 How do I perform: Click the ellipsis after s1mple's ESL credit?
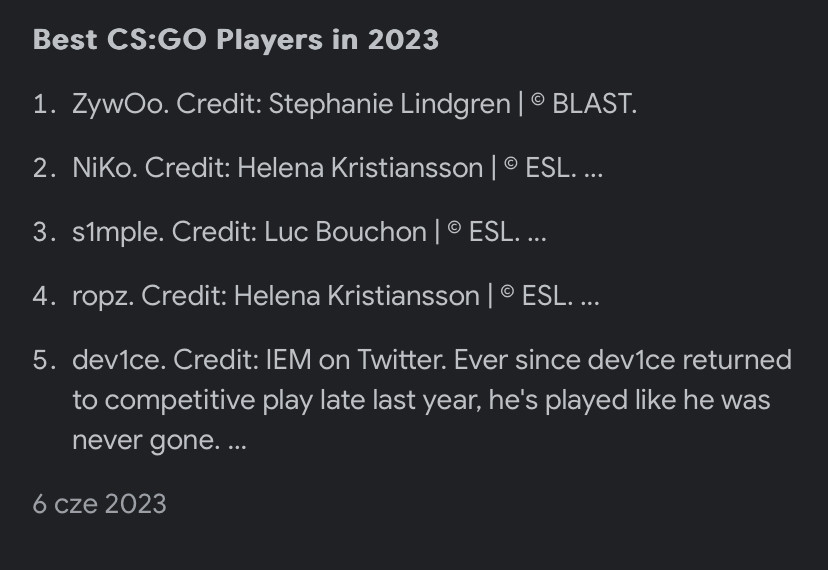[x=537, y=240]
